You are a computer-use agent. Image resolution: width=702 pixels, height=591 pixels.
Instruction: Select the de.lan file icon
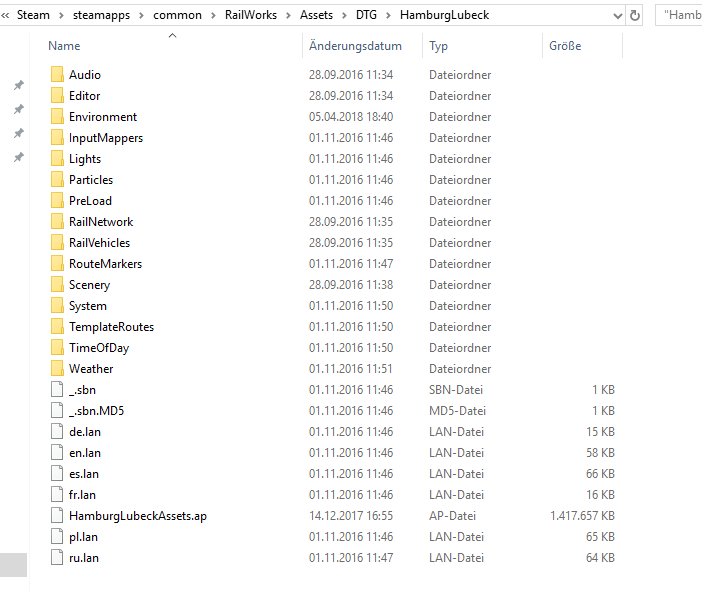point(57,432)
